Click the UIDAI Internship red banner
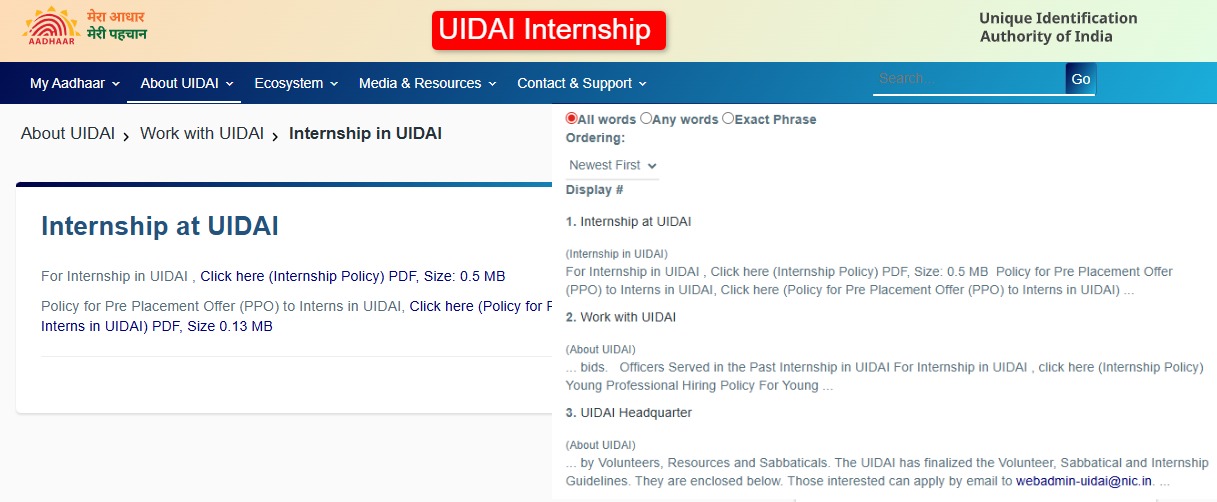The width and height of the screenshot is (1217, 502). coord(548,30)
